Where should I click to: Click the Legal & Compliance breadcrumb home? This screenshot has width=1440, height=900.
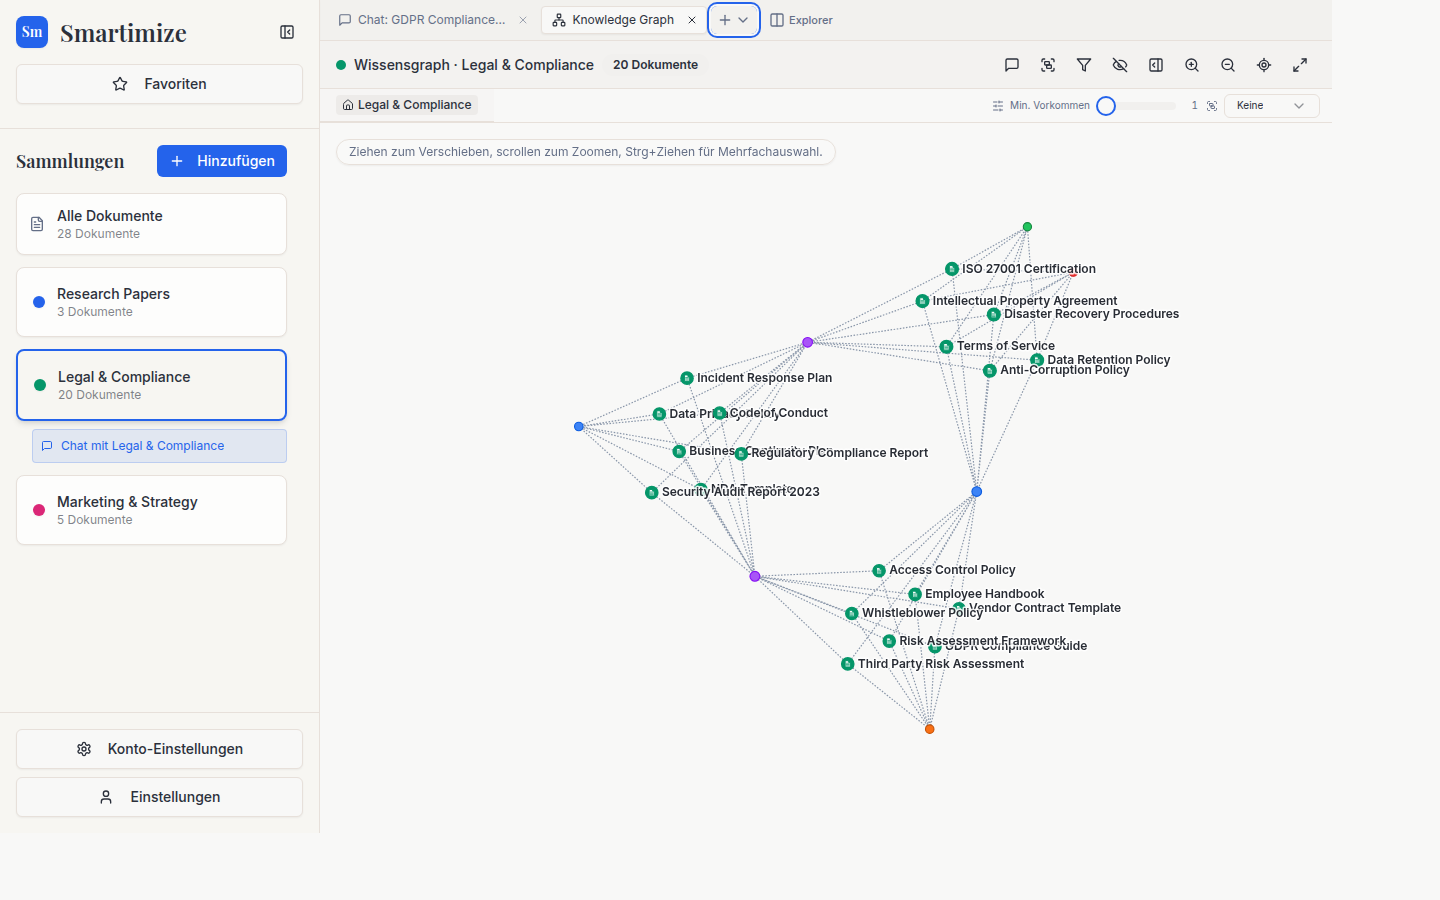(407, 105)
